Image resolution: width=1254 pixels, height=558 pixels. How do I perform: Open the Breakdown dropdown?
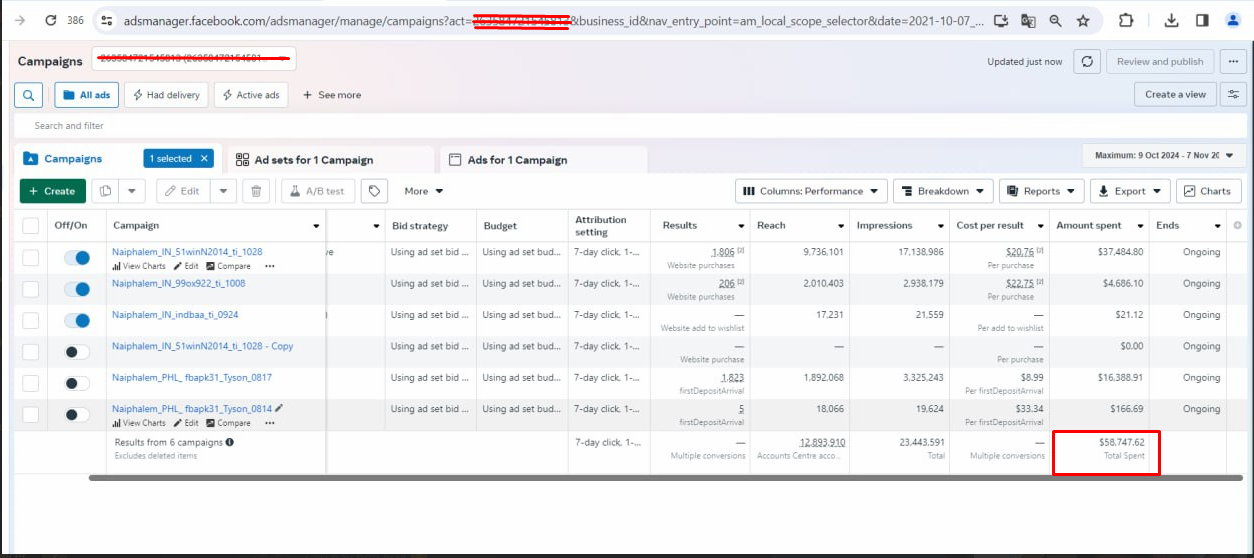coord(943,191)
